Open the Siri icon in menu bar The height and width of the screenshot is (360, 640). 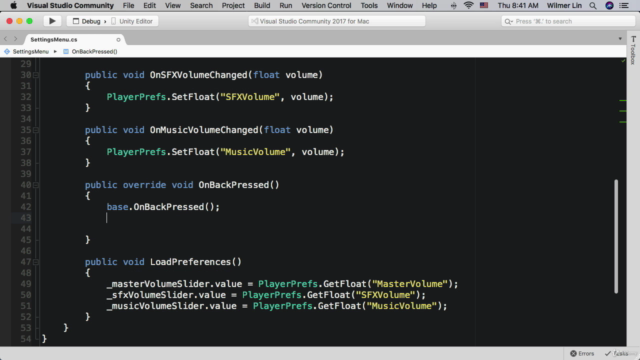coord(609,5)
